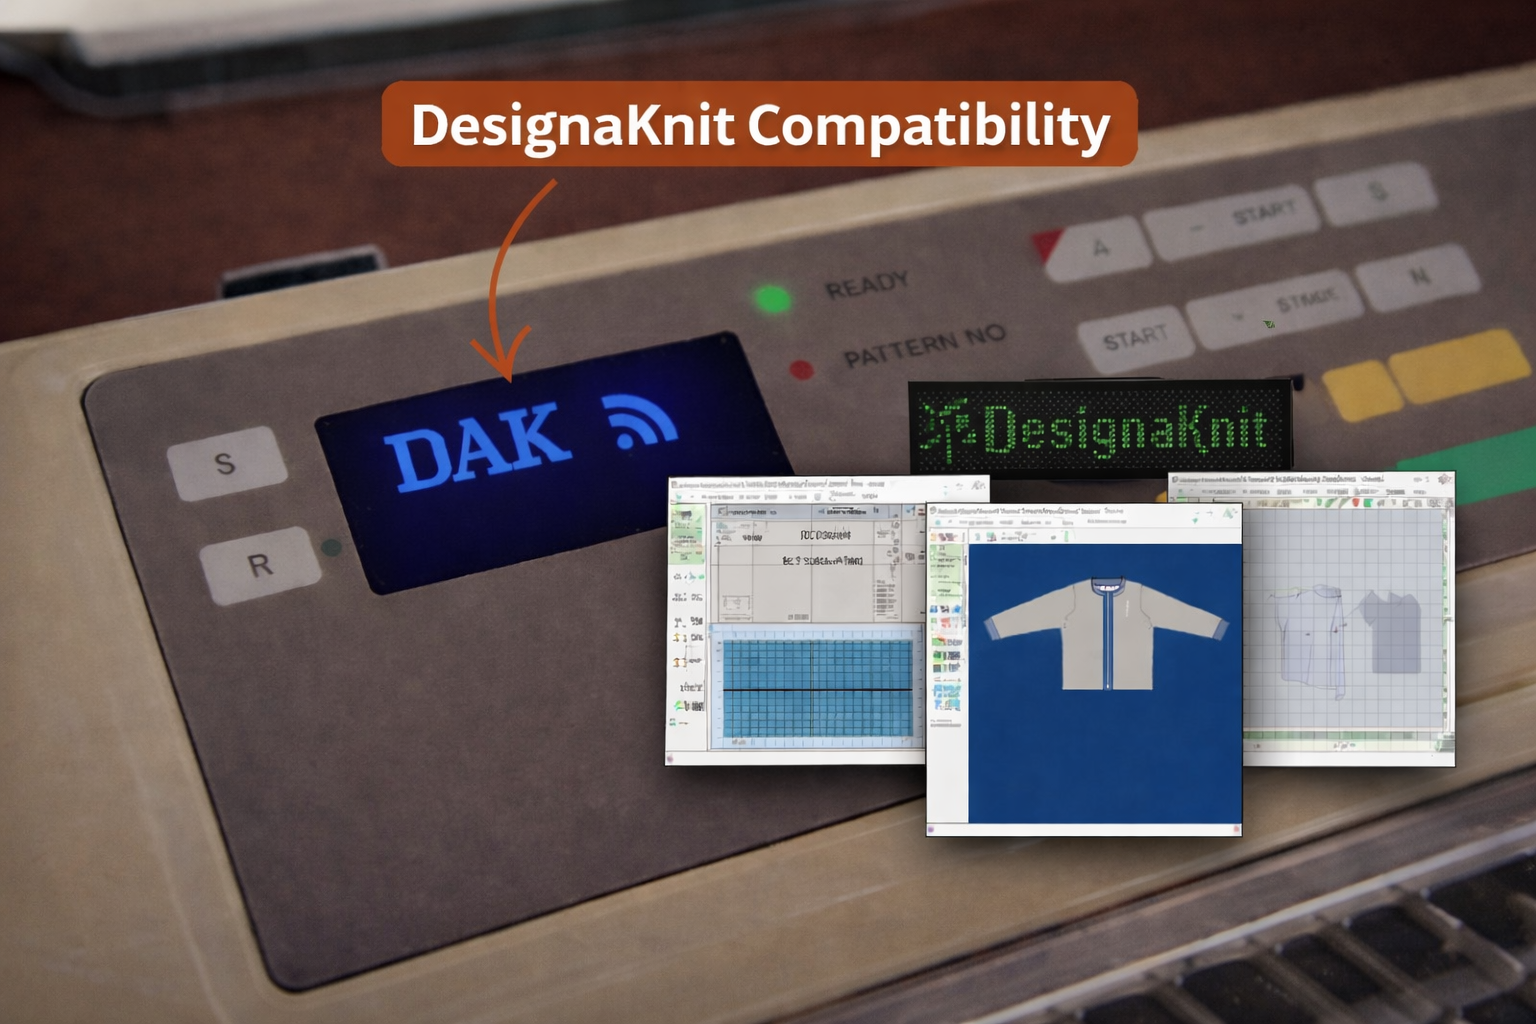Click the blue DAK logo on display
This screenshot has width=1536, height=1024.
point(479,446)
